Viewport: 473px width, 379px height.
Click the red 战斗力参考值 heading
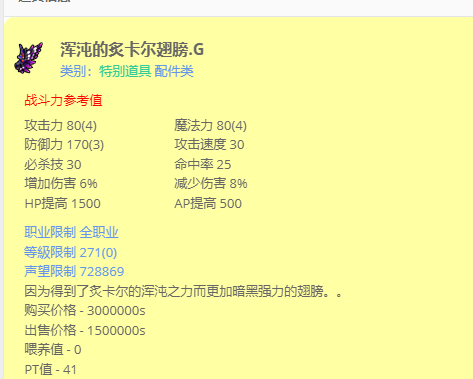pos(63,100)
